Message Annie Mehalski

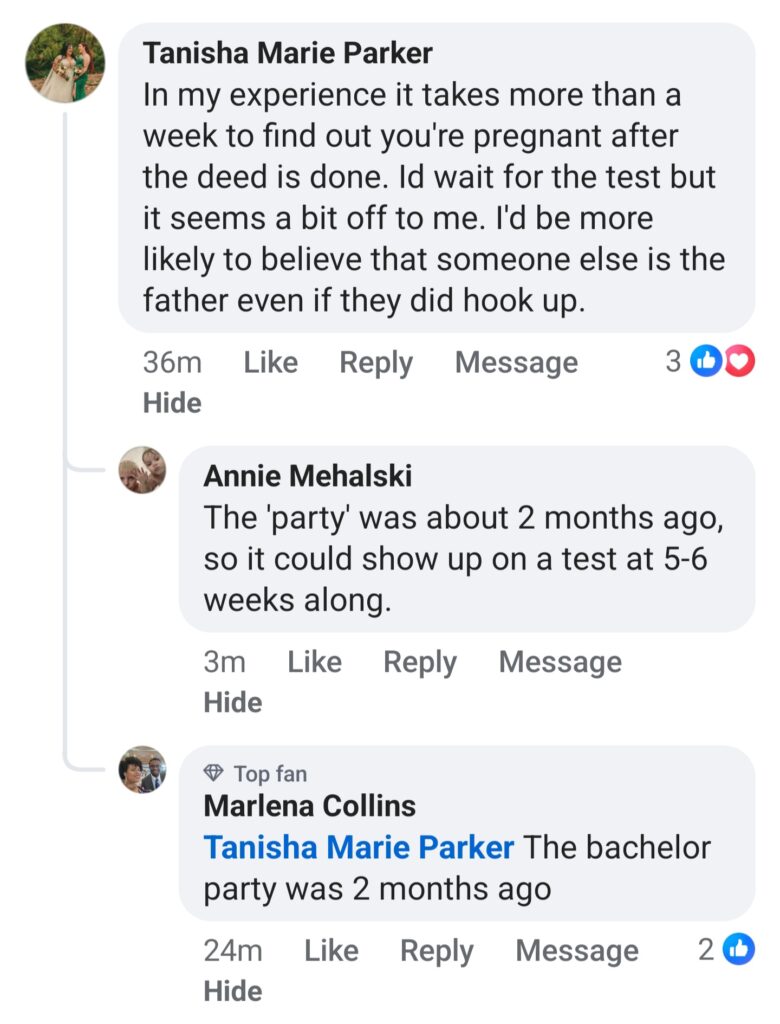560,662
